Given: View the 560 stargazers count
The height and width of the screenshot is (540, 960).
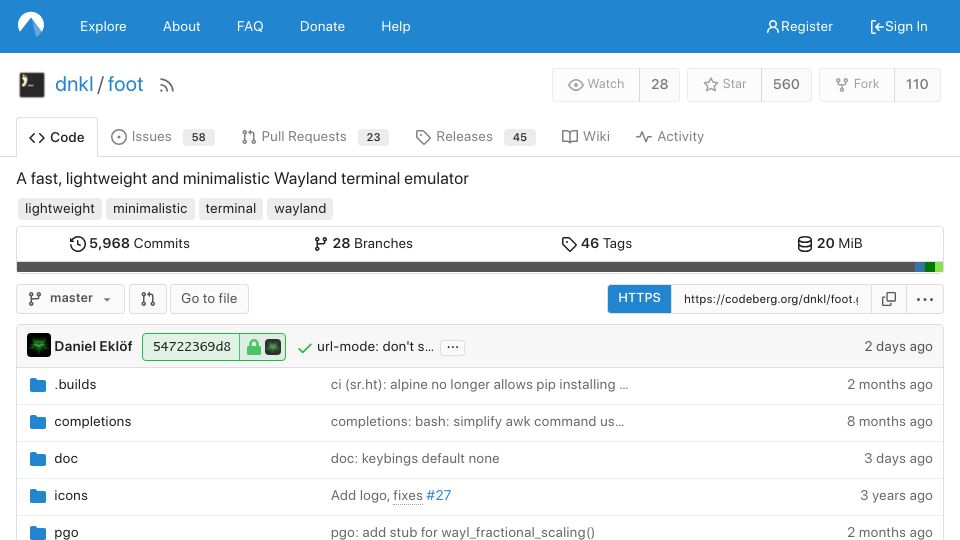Looking at the screenshot, I should 786,84.
